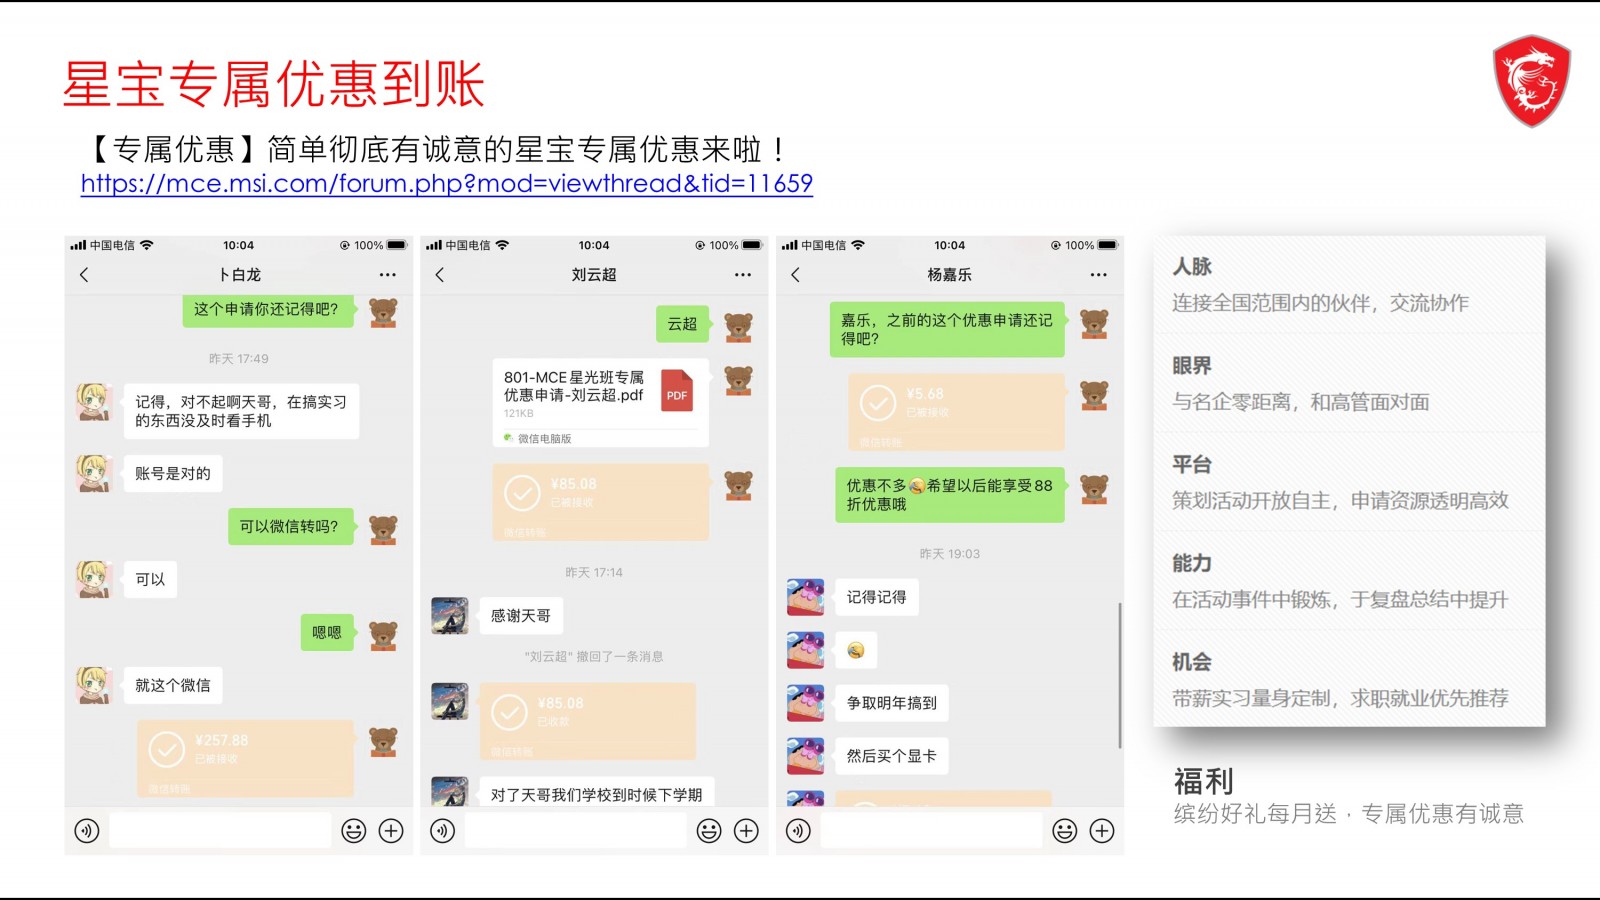Screen dimensions: 1600x900
Task: Click the 眼界 benefit row
Action: (x=1349, y=384)
